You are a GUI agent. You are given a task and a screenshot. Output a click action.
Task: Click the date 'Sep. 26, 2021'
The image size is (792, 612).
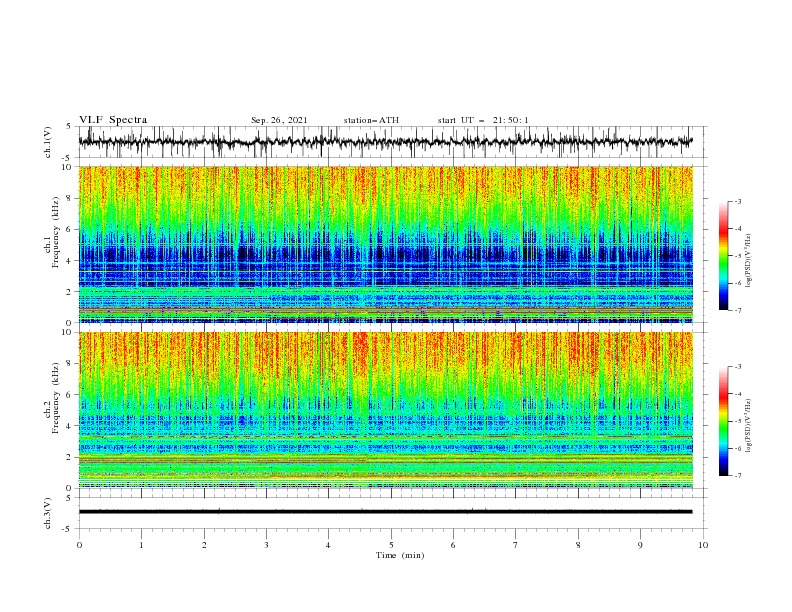click(279, 120)
